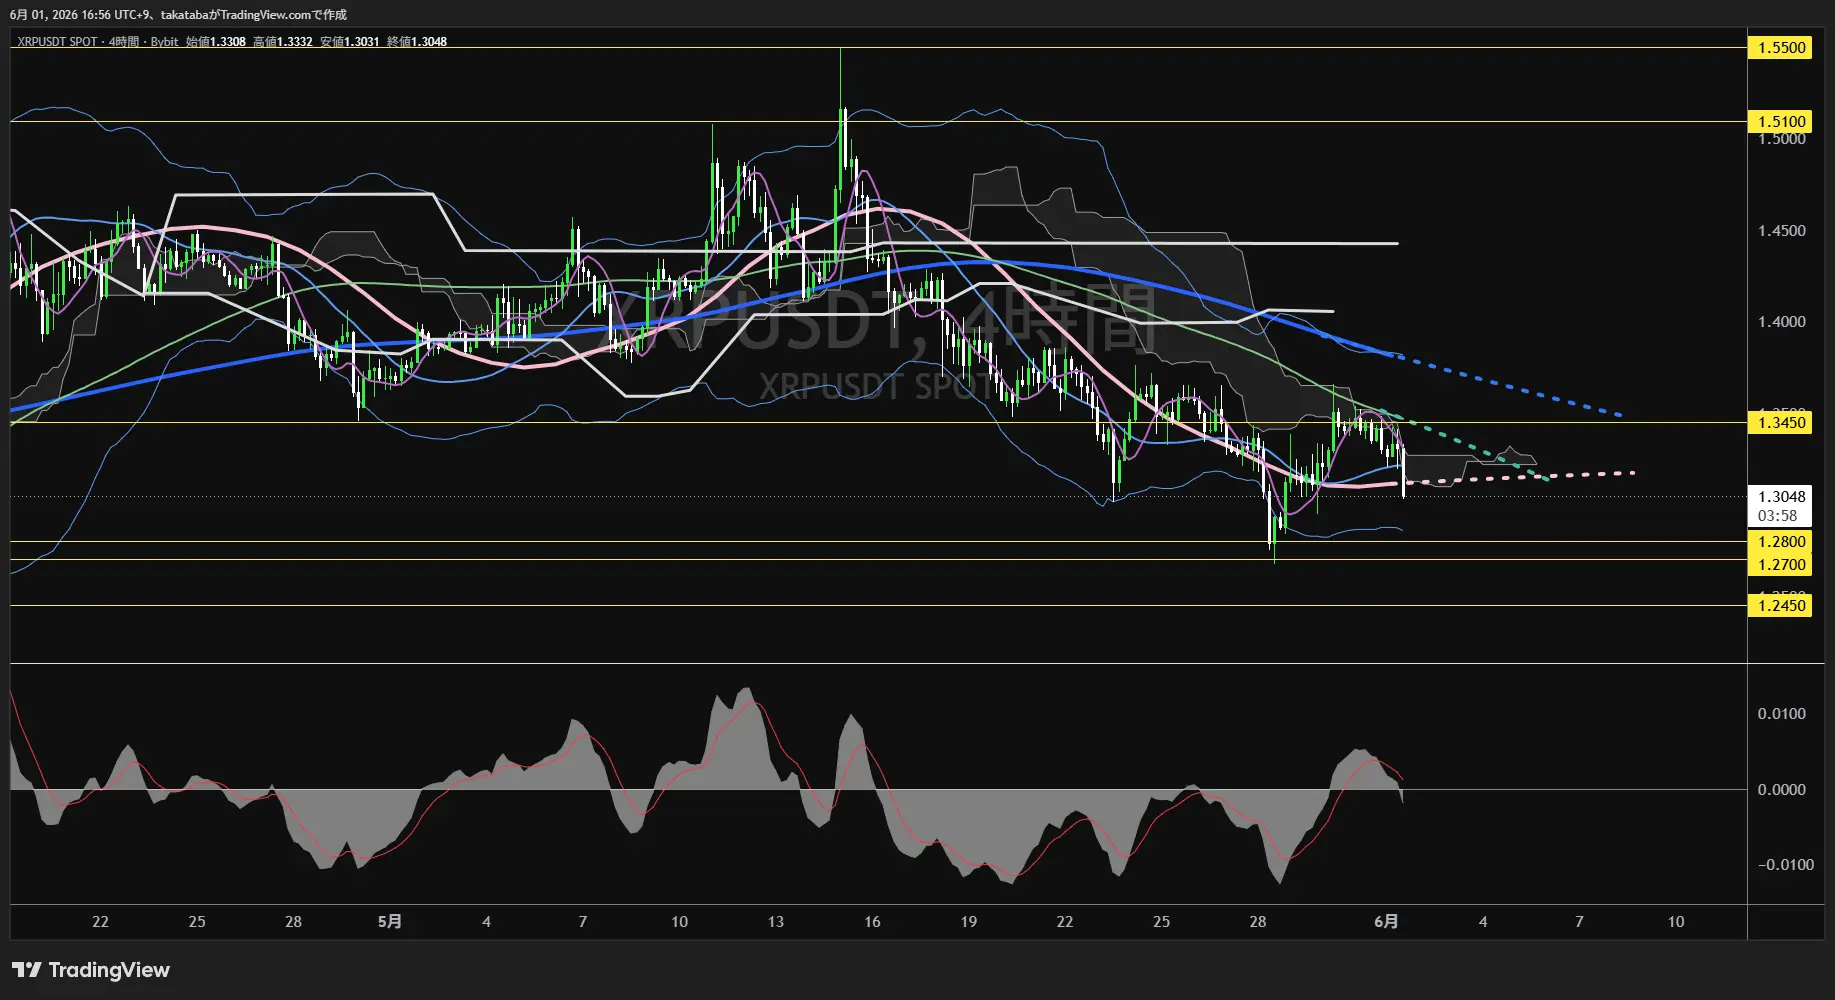This screenshot has height=1000, width=1835.
Task: Click the 03:58 candle countdown timer
Action: pyautogui.click(x=1777, y=516)
